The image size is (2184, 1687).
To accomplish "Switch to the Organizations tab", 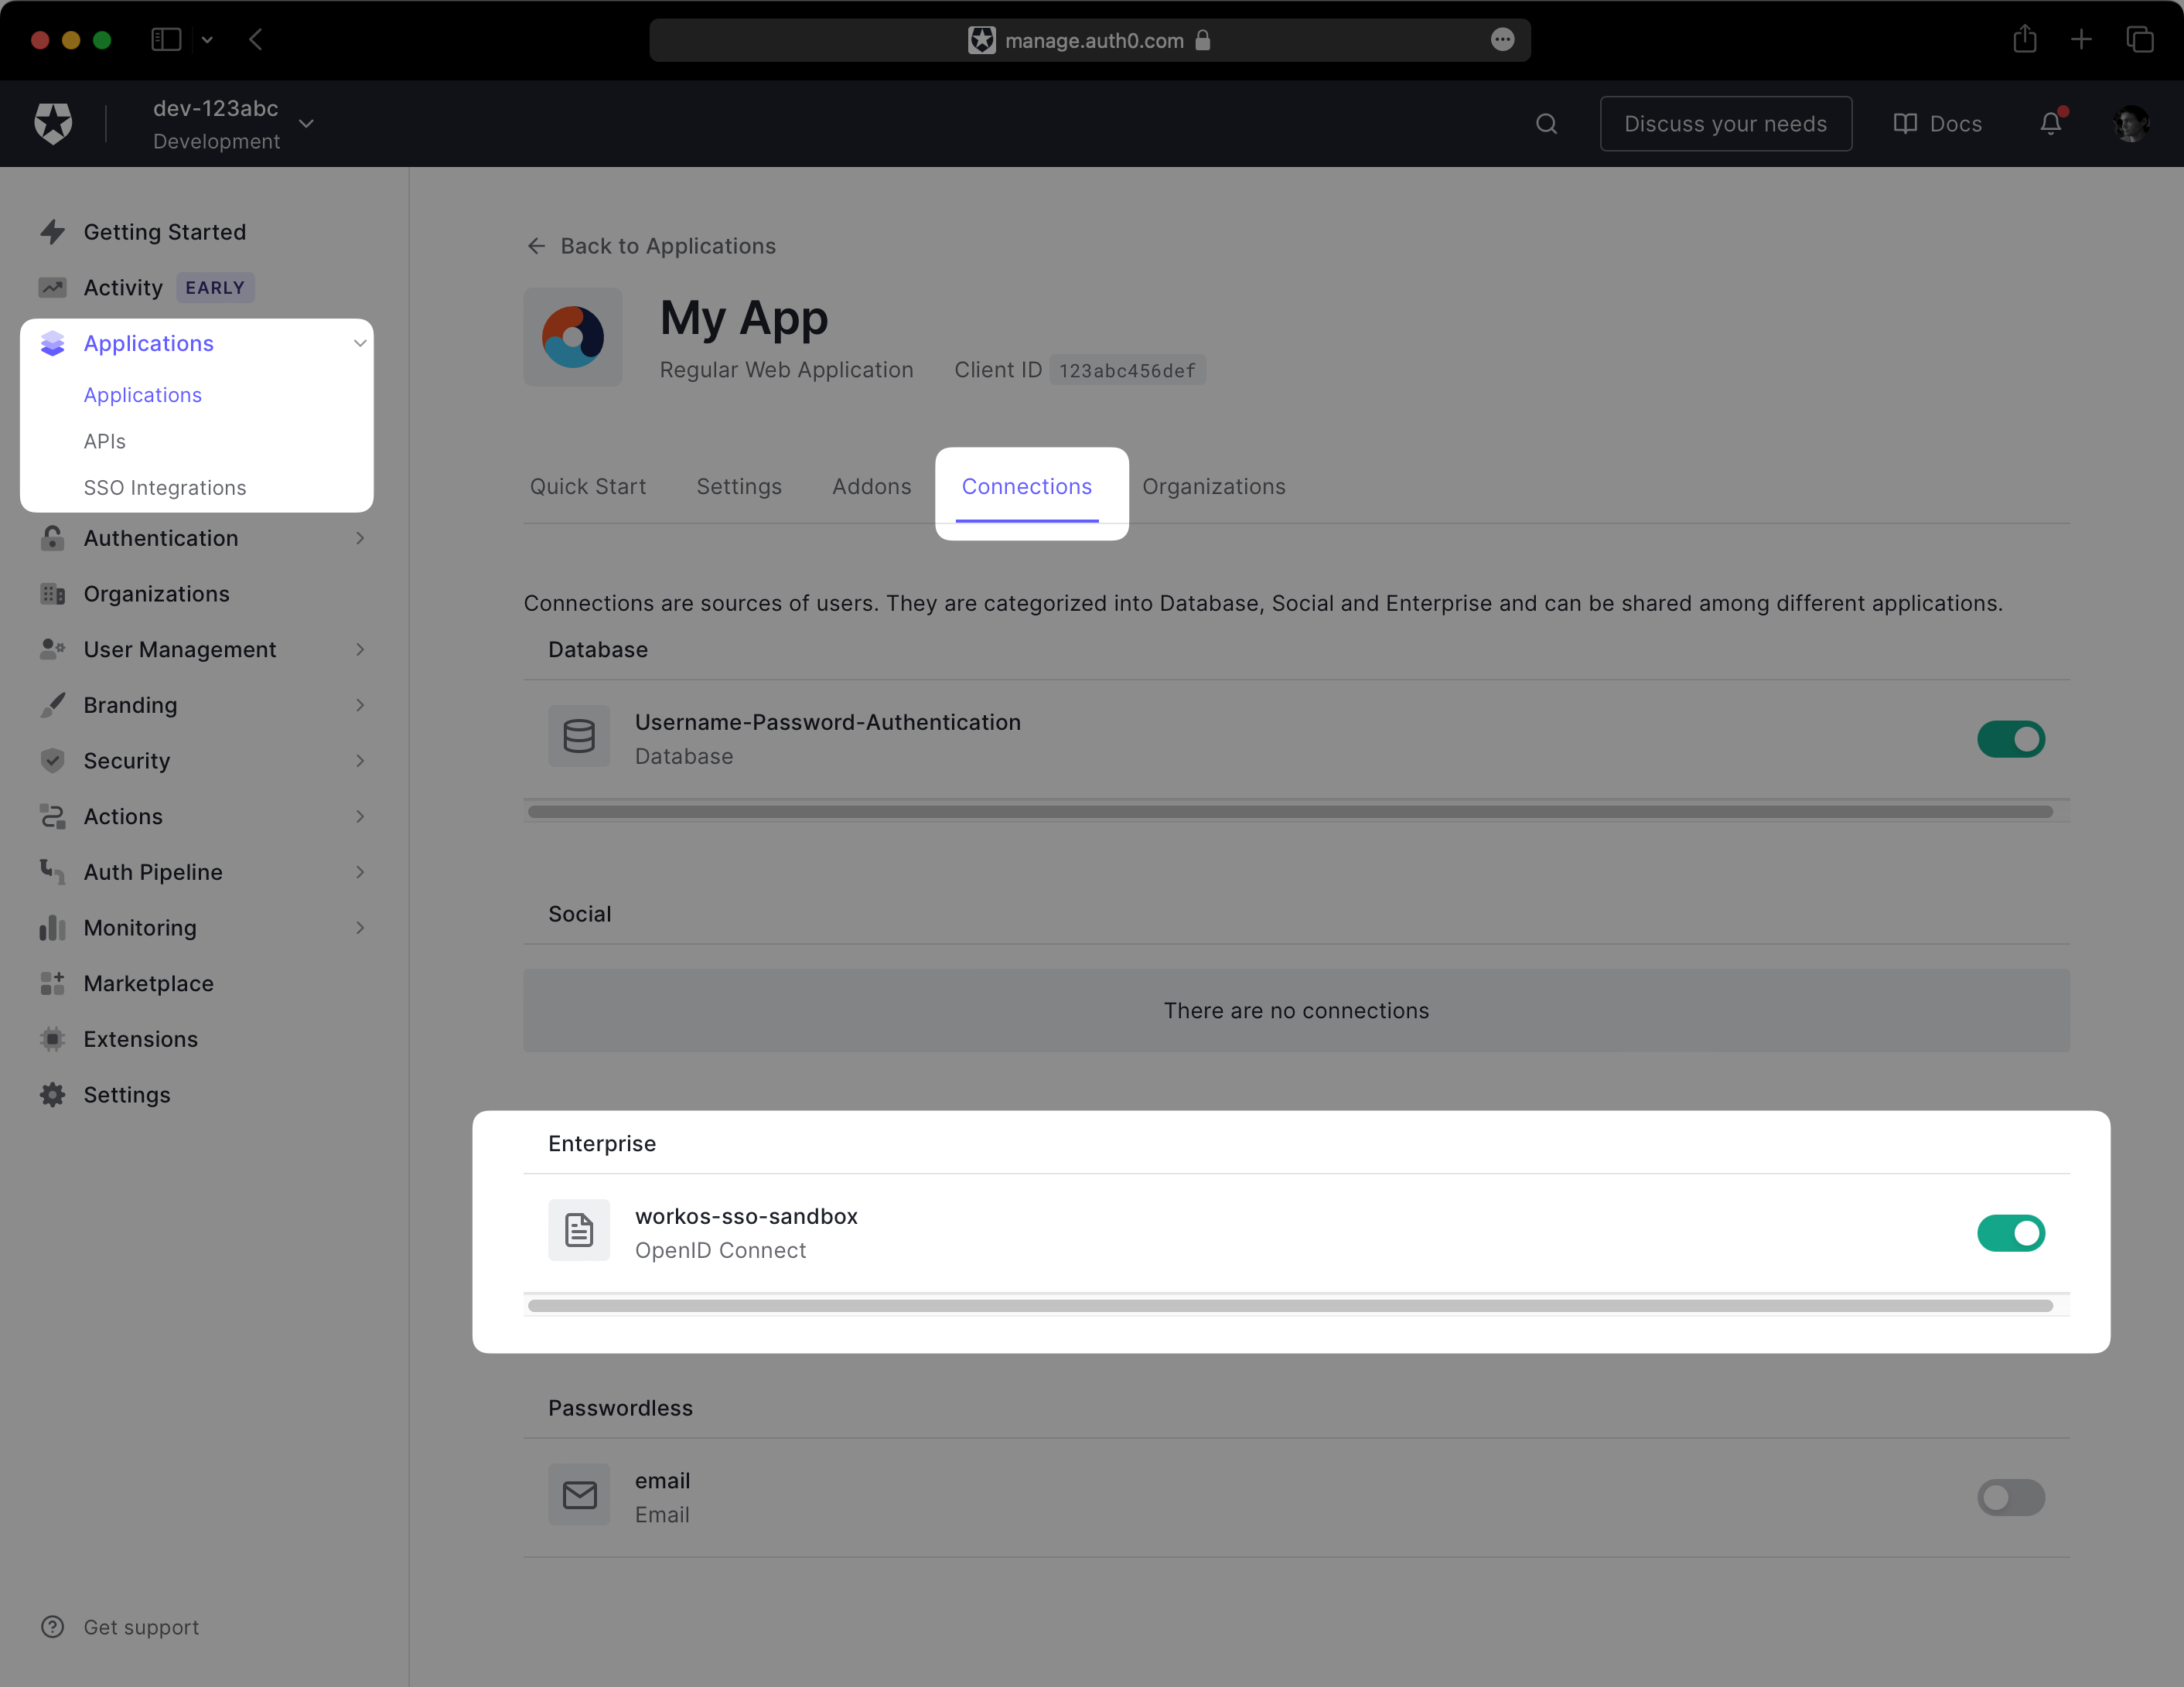I will (x=1211, y=486).
